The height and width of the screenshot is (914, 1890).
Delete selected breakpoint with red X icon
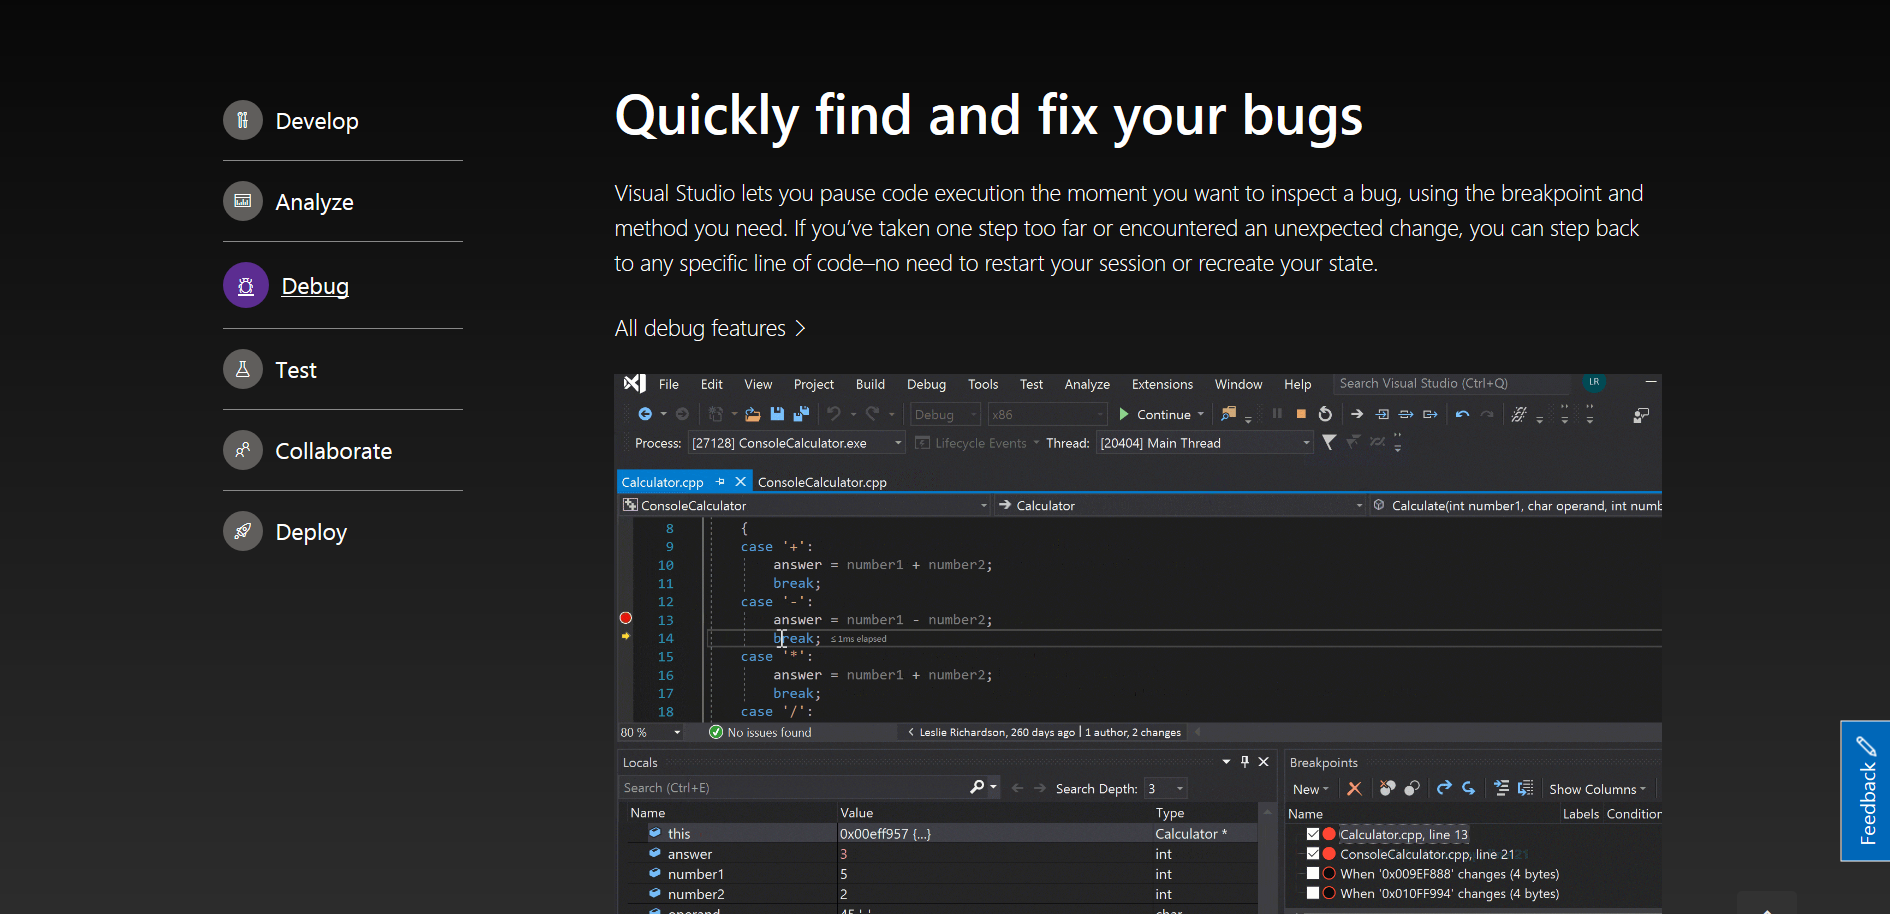1355,788
